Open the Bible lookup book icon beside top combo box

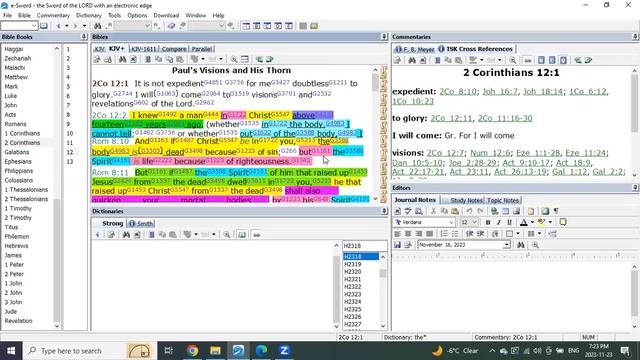pyautogui.click(x=44, y=26)
